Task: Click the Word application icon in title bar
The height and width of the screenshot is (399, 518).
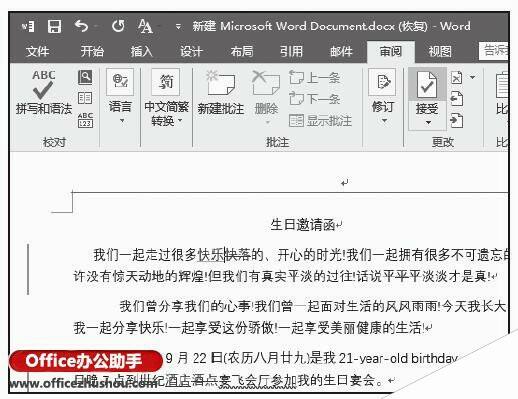Action: pyautogui.click(x=28, y=26)
